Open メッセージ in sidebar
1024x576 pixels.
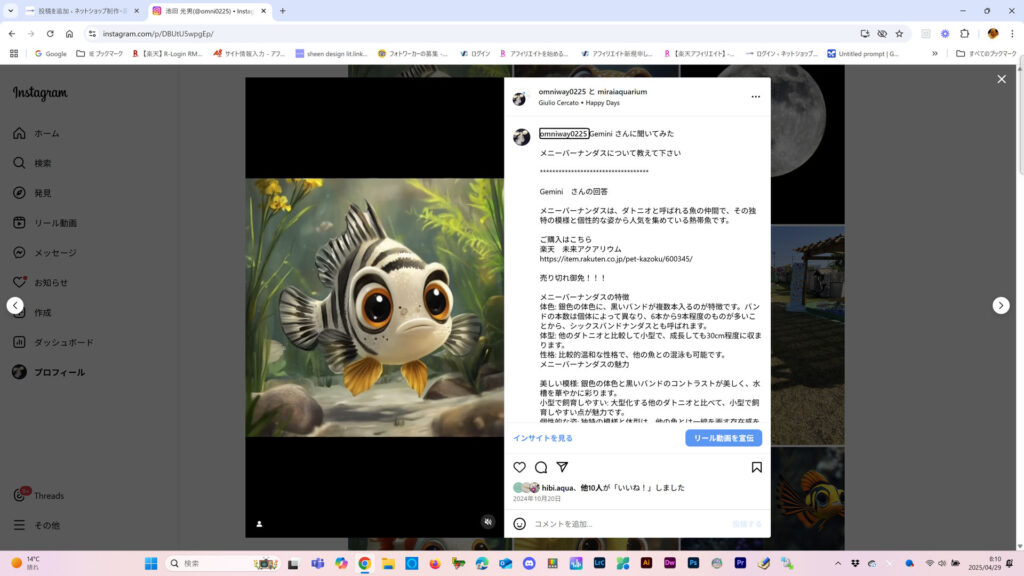45,253
